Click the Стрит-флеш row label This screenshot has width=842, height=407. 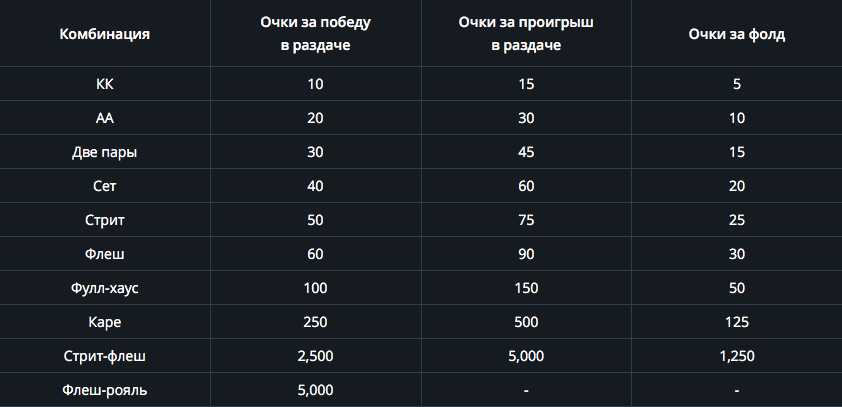105,356
